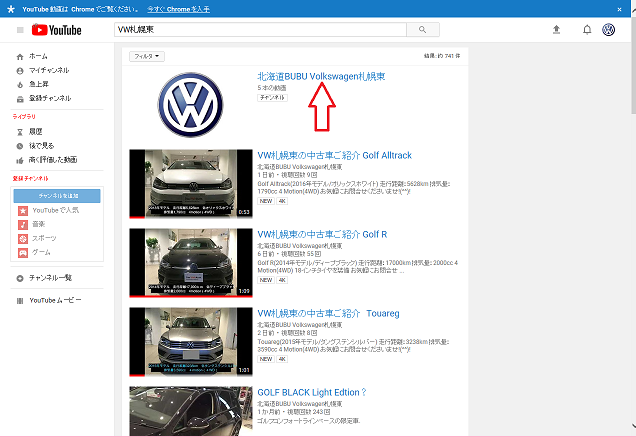The height and width of the screenshot is (437, 636).
Task: Click the page vertical scrollbar thumb
Action: (633, 65)
